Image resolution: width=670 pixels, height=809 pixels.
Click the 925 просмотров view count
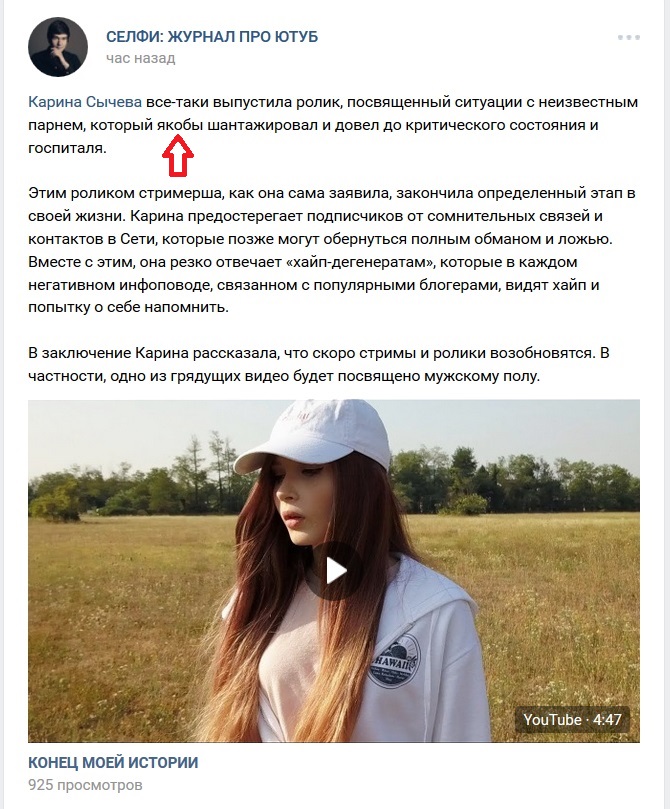click(85, 785)
